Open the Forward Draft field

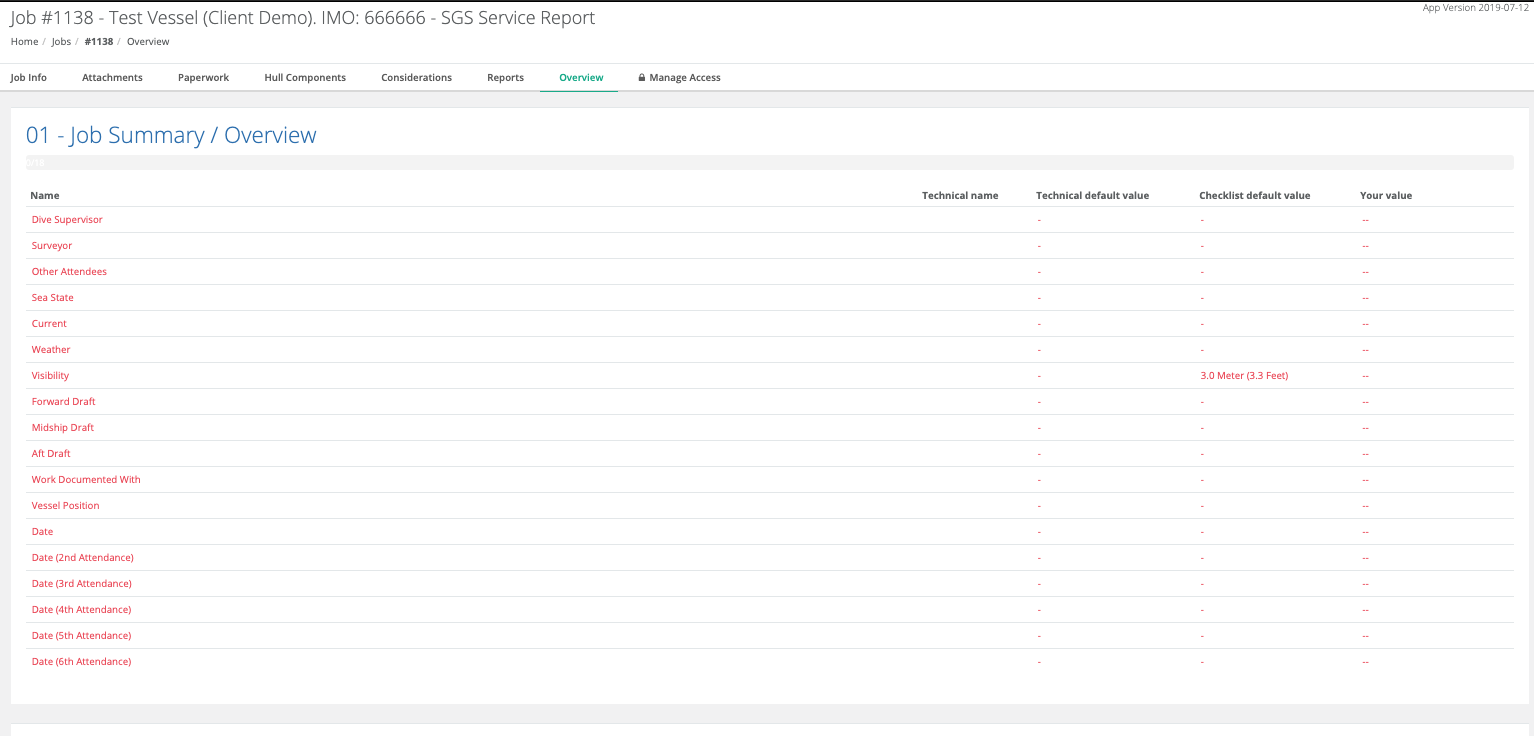point(63,401)
